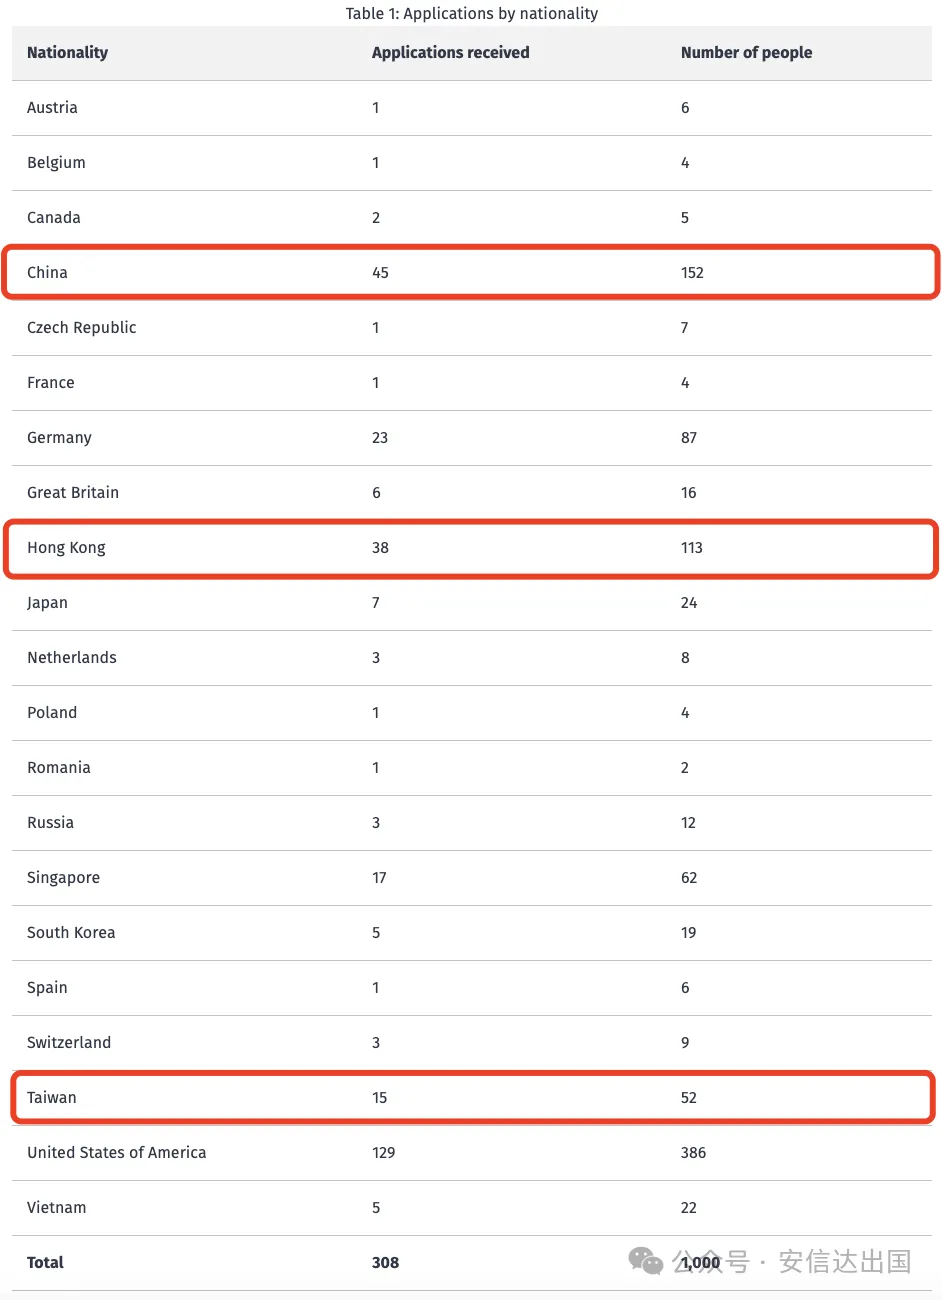Click the 386 people value for USA
Screen dimensions: 942x1300
point(693,1152)
